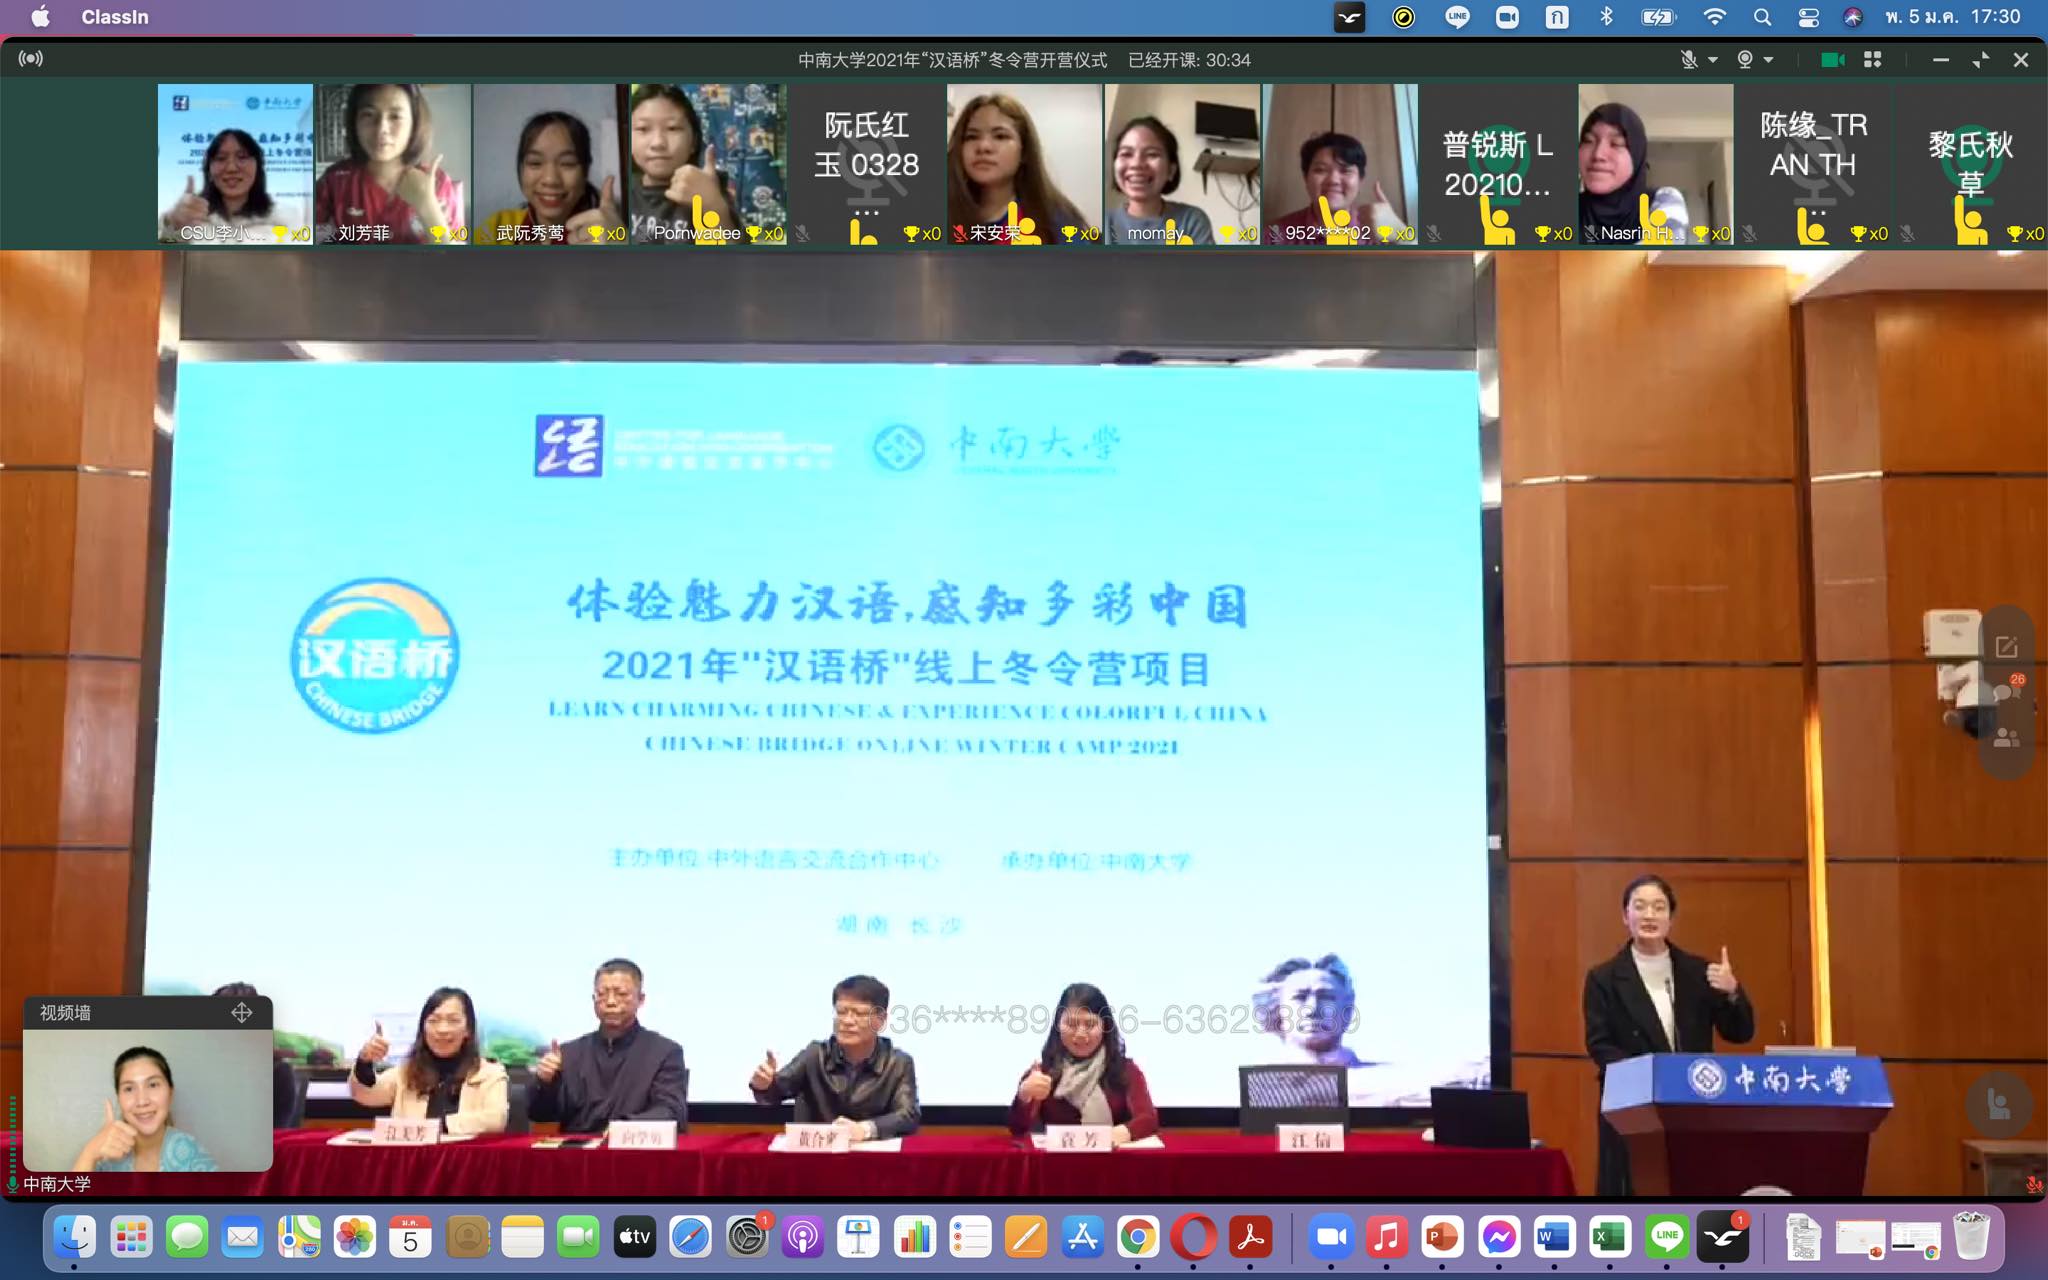Screen dimensions: 2048x1280
Task: Toggle the green video recording camera
Action: (1832, 60)
